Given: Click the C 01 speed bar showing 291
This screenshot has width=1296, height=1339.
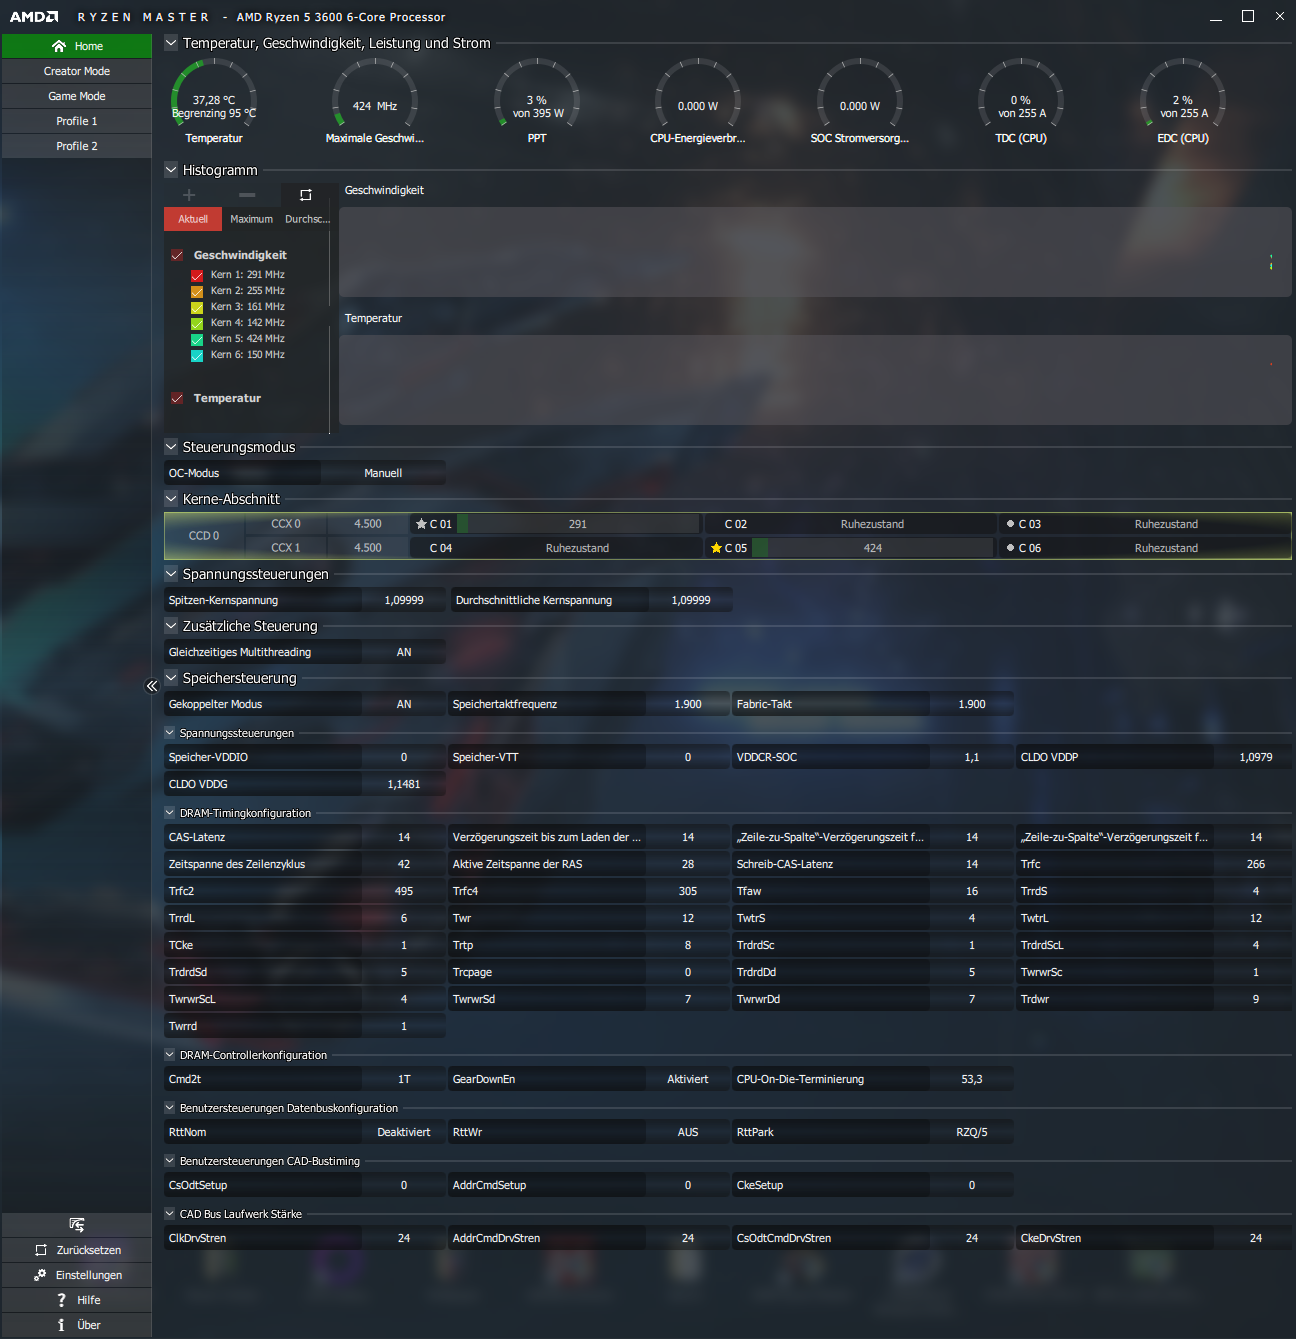Looking at the screenshot, I should coord(578,524).
